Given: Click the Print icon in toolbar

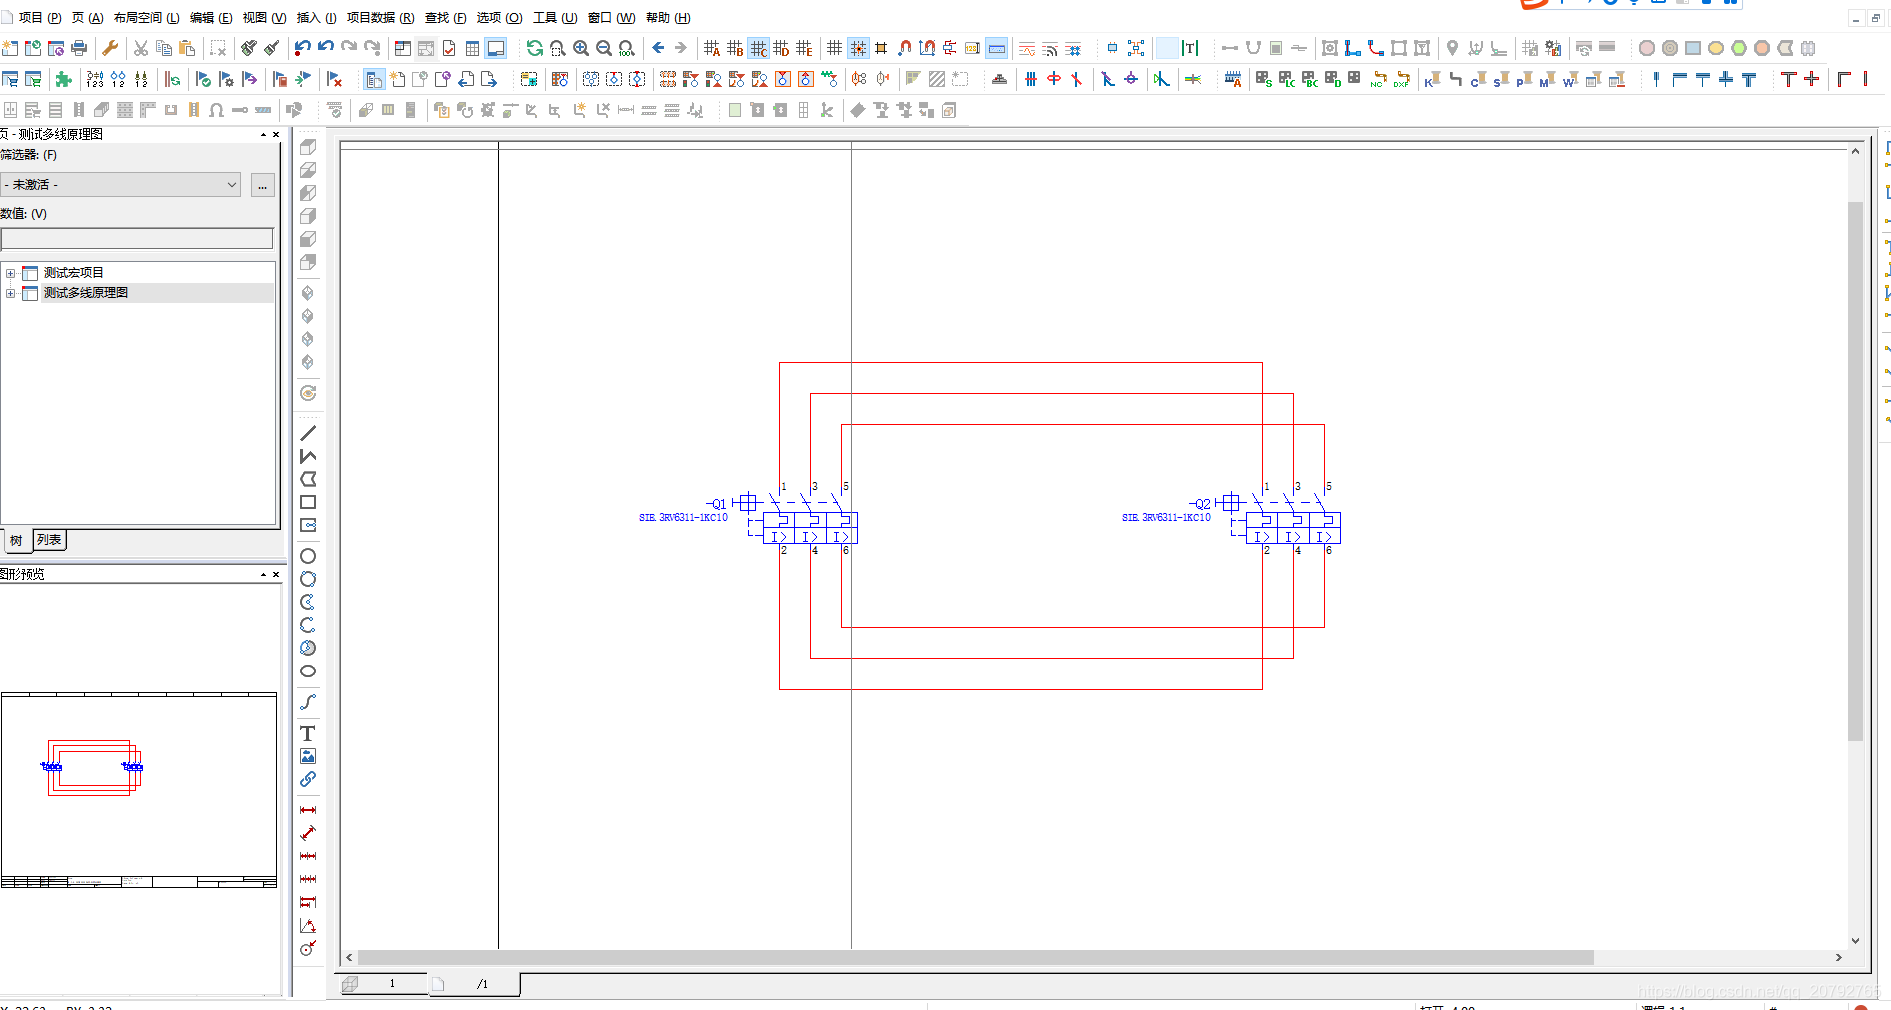Looking at the screenshot, I should (79, 48).
